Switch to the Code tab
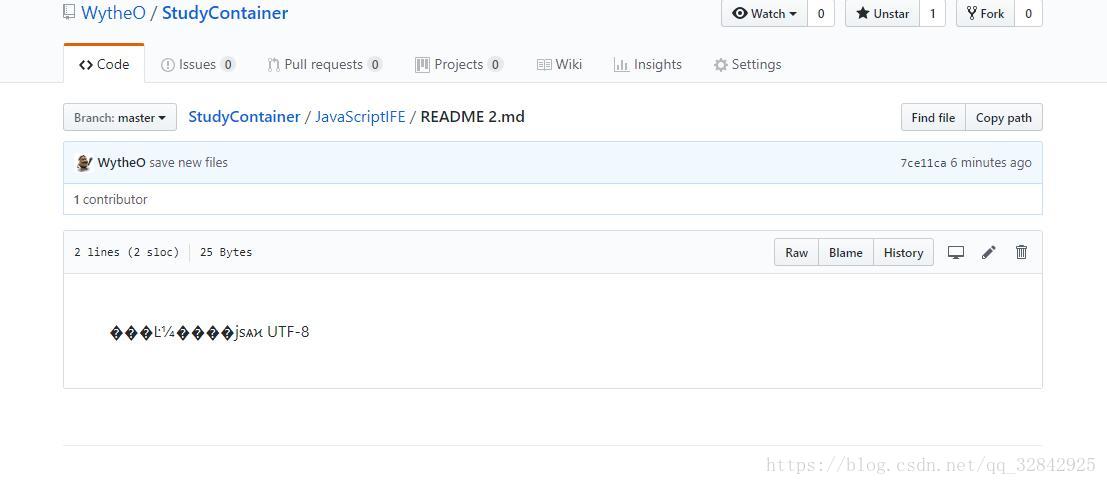Image resolution: width=1107 pixels, height=485 pixels. pyautogui.click(x=104, y=64)
